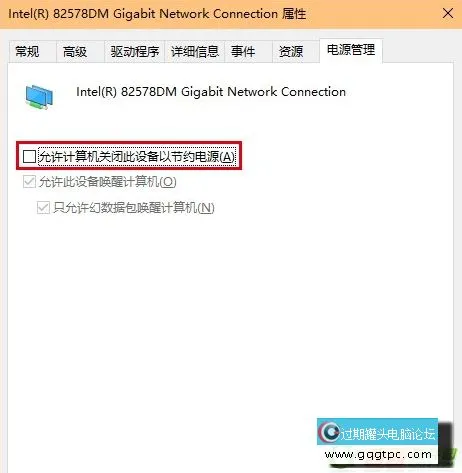
Task: Select the 电源管理 tab
Action: [351, 50]
